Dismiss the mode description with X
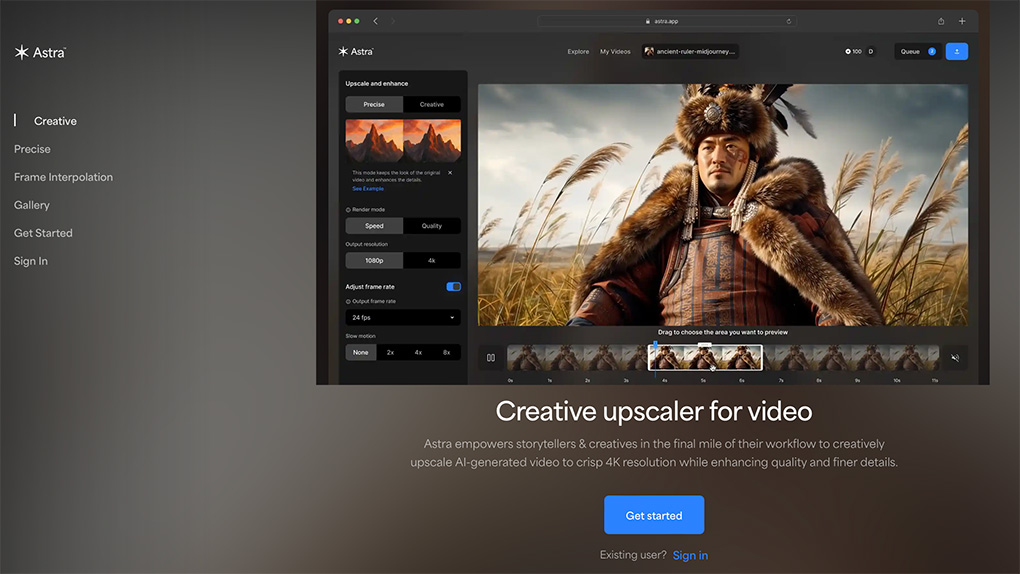Viewport: 1020px width, 574px height. pos(450,172)
